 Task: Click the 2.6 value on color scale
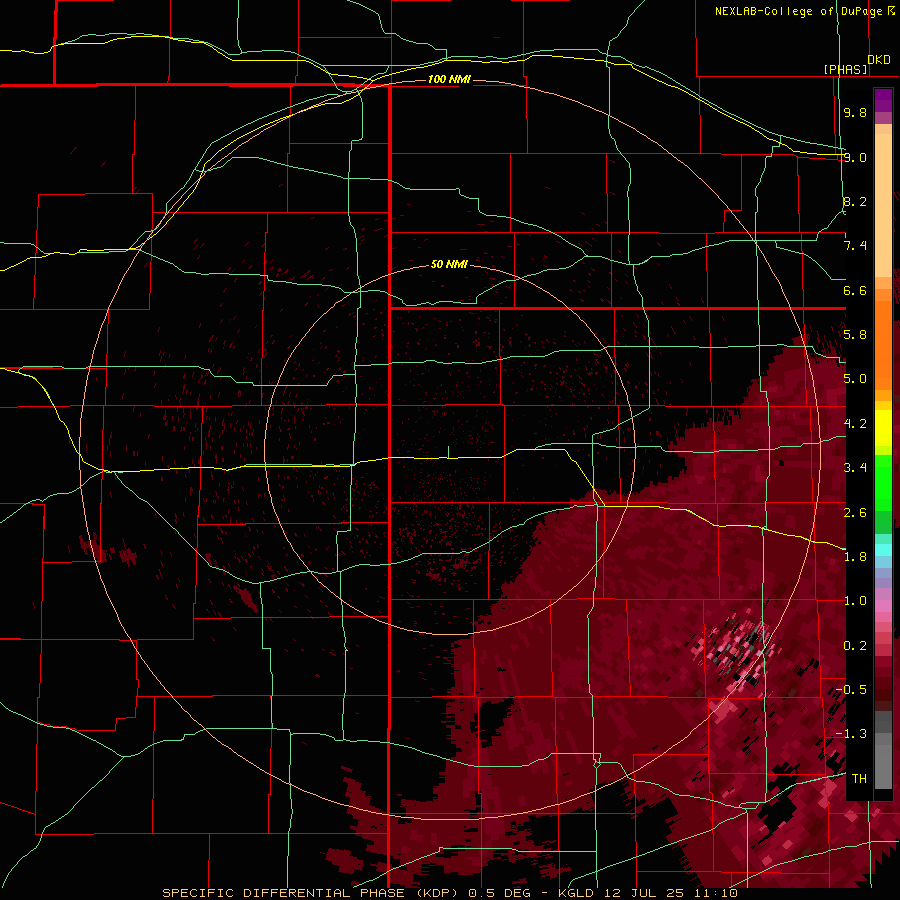pos(855,513)
